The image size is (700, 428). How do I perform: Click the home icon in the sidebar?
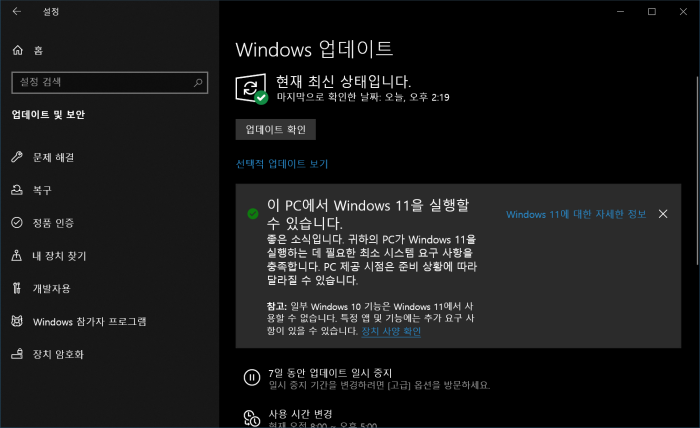click(x=17, y=50)
